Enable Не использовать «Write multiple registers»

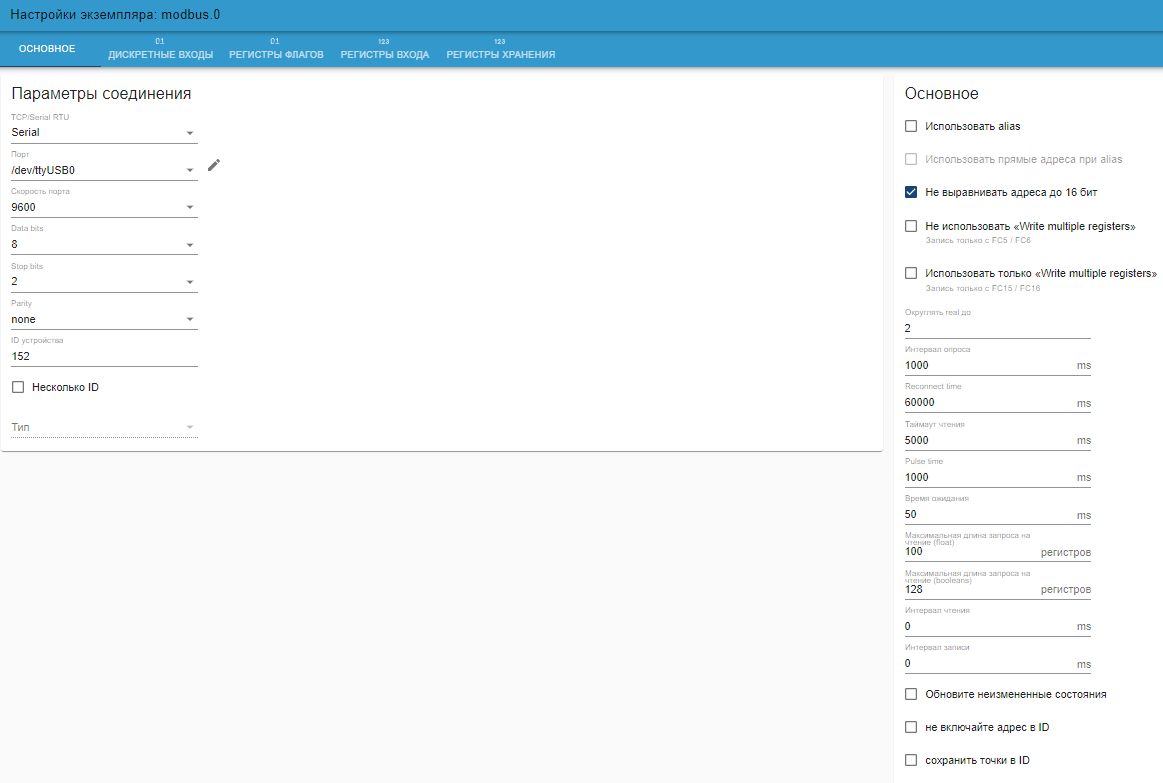(x=911, y=226)
